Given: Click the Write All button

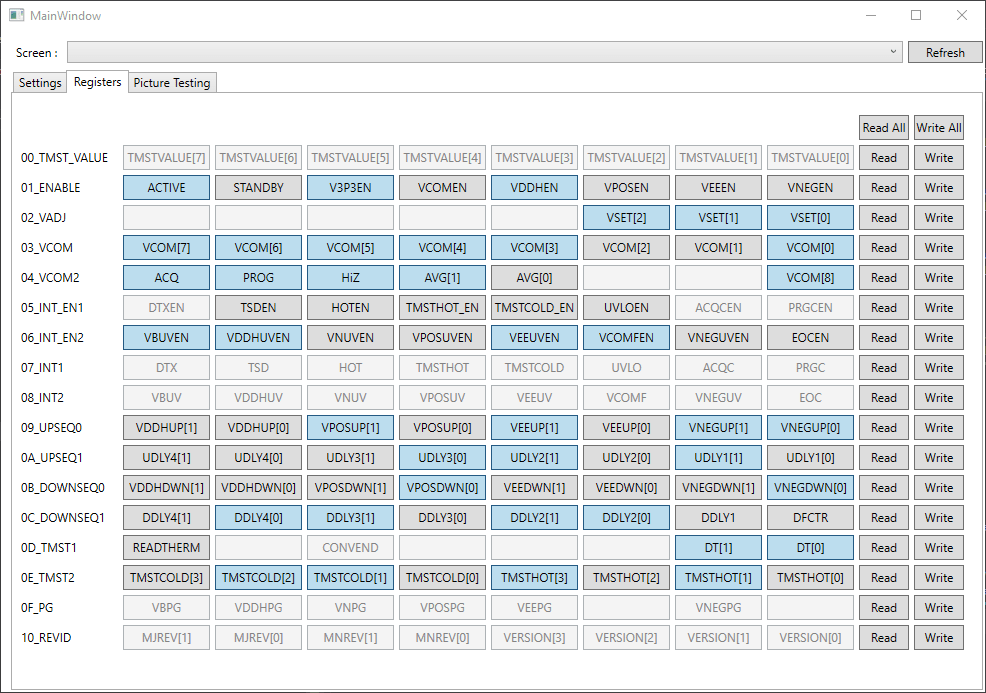Looking at the screenshot, I should [x=938, y=127].
